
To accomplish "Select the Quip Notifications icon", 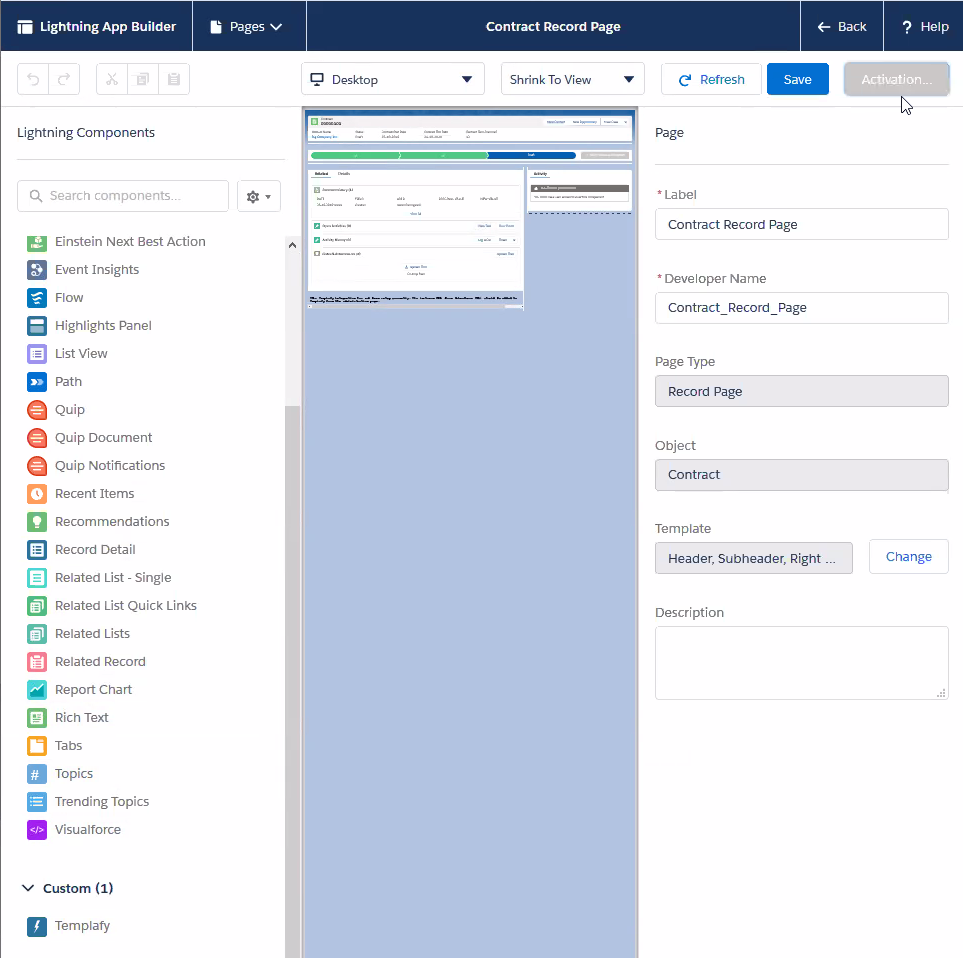I will (x=37, y=465).
